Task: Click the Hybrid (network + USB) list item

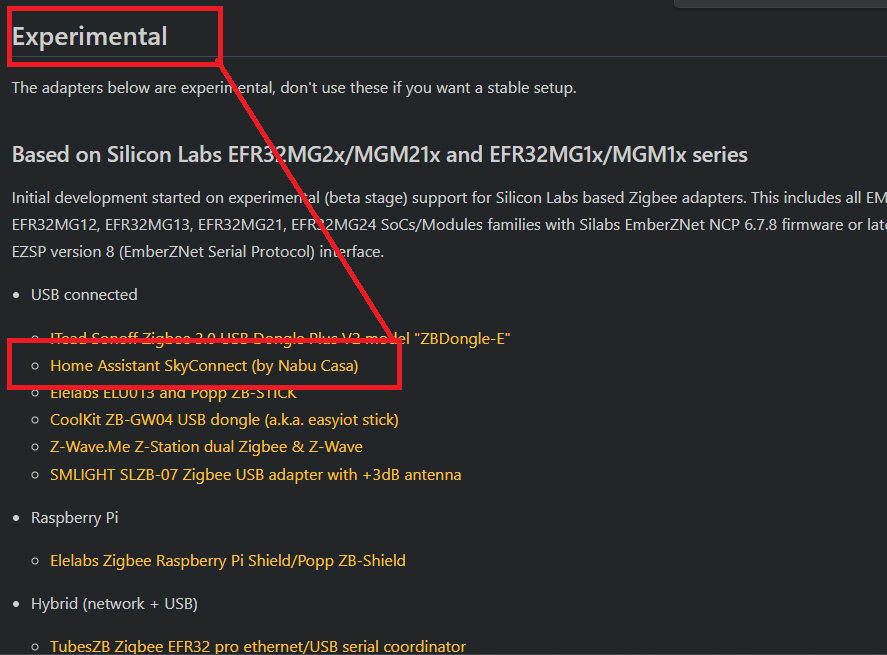Action: click(114, 604)
